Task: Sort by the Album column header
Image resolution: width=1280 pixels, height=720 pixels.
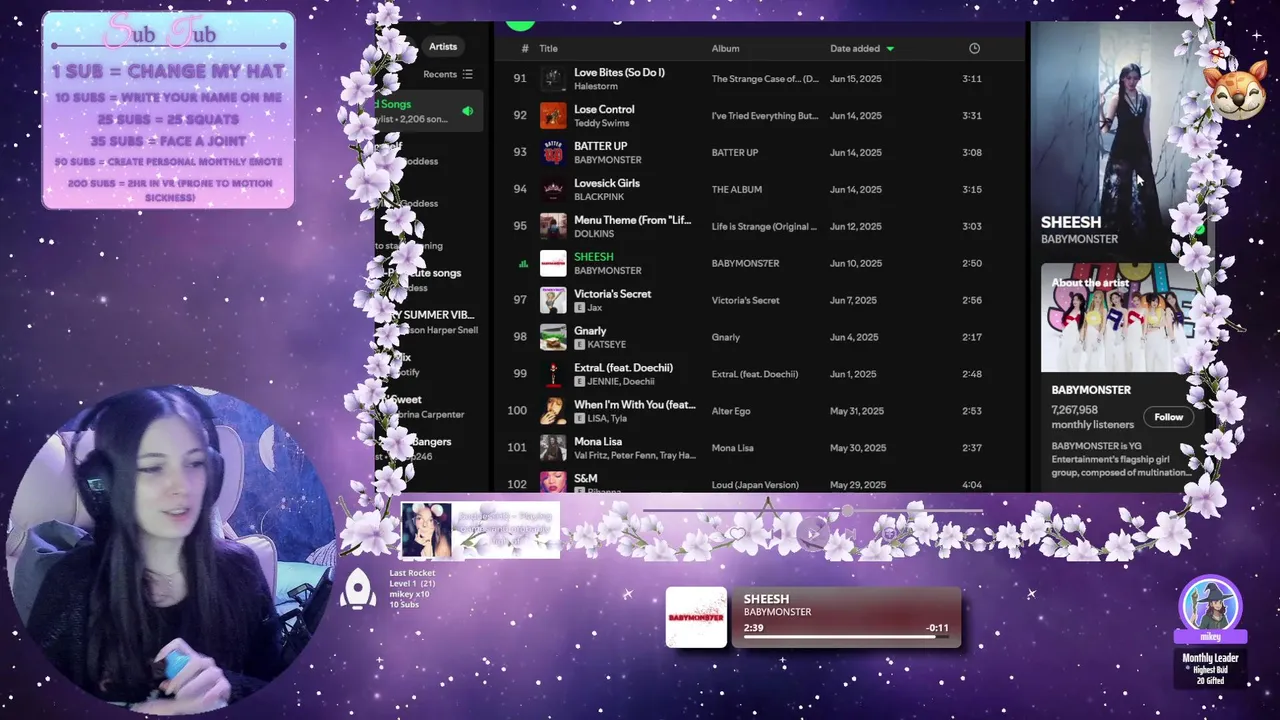Action: pyautogui.click(x=725, y=48)
